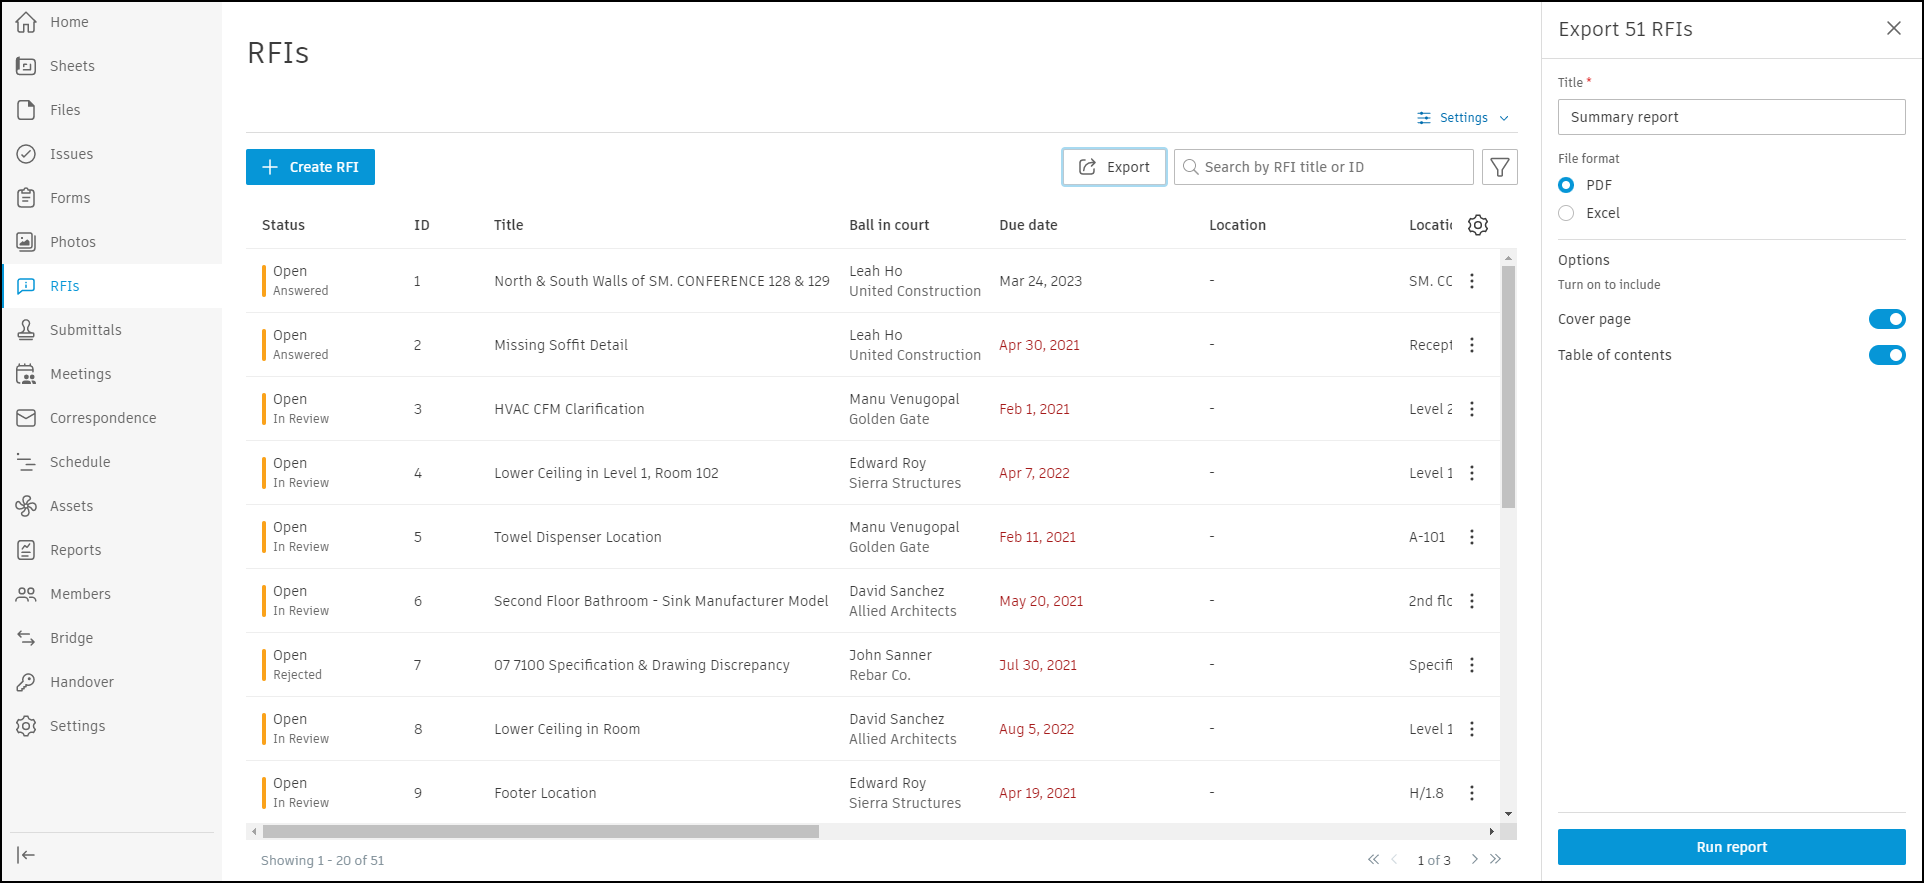Screen dimensions: 1924x883
Task: Navigate to Correspondence in sidebar
Action: pos(102,418)
